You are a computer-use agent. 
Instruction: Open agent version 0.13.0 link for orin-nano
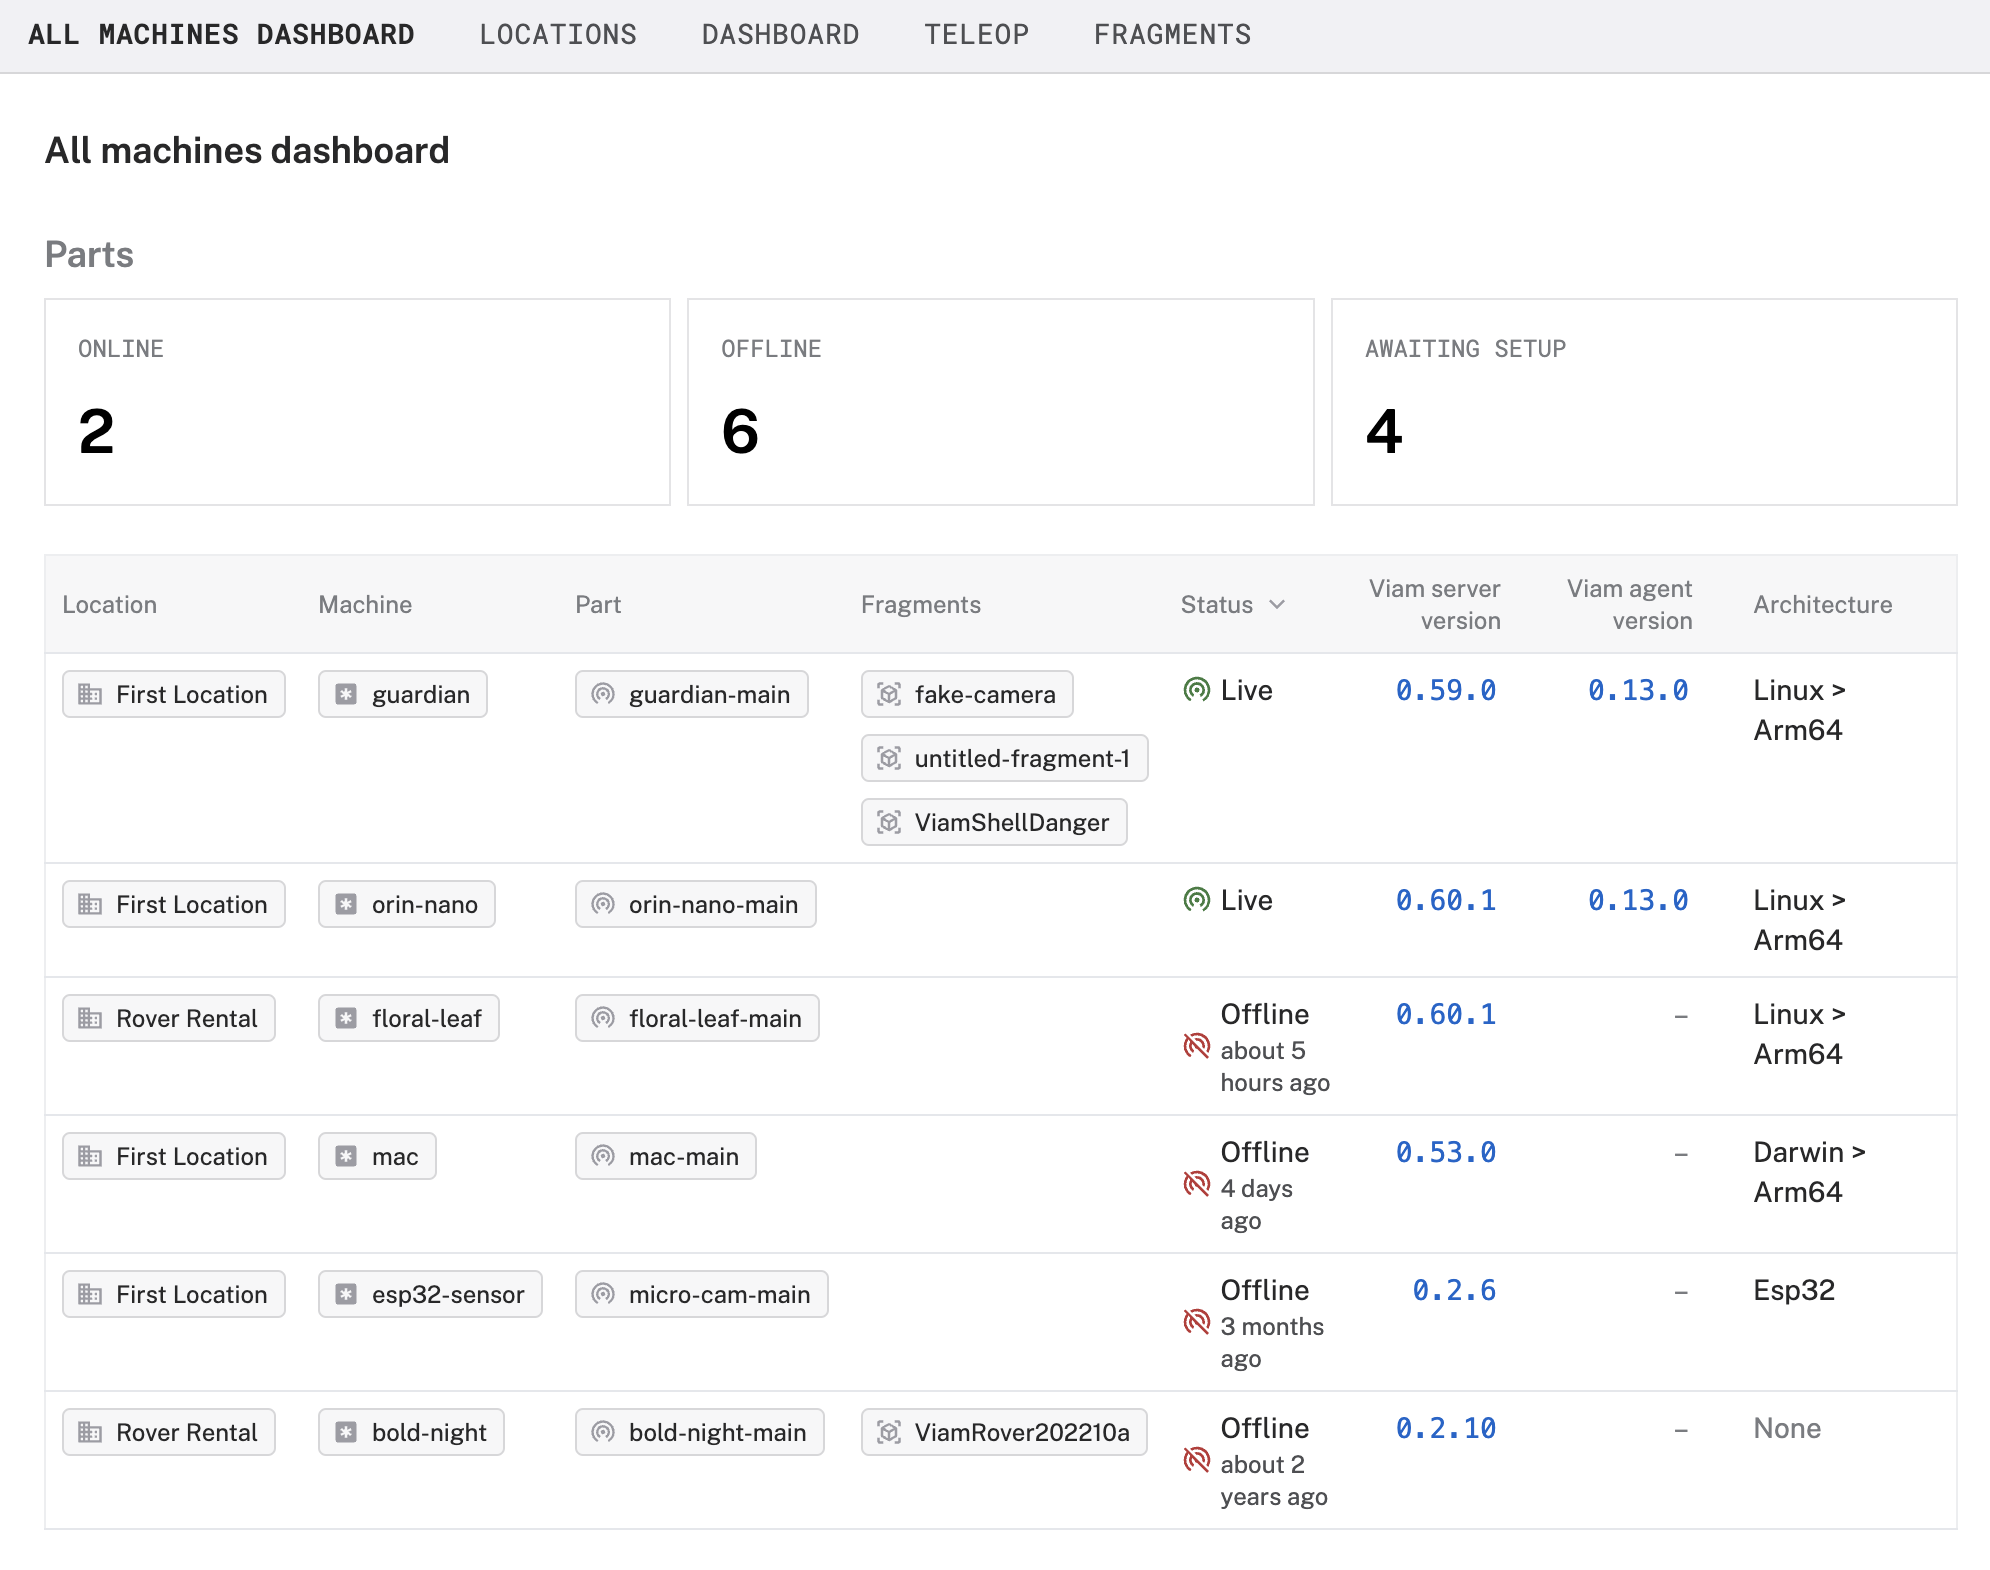(1637, 900)
